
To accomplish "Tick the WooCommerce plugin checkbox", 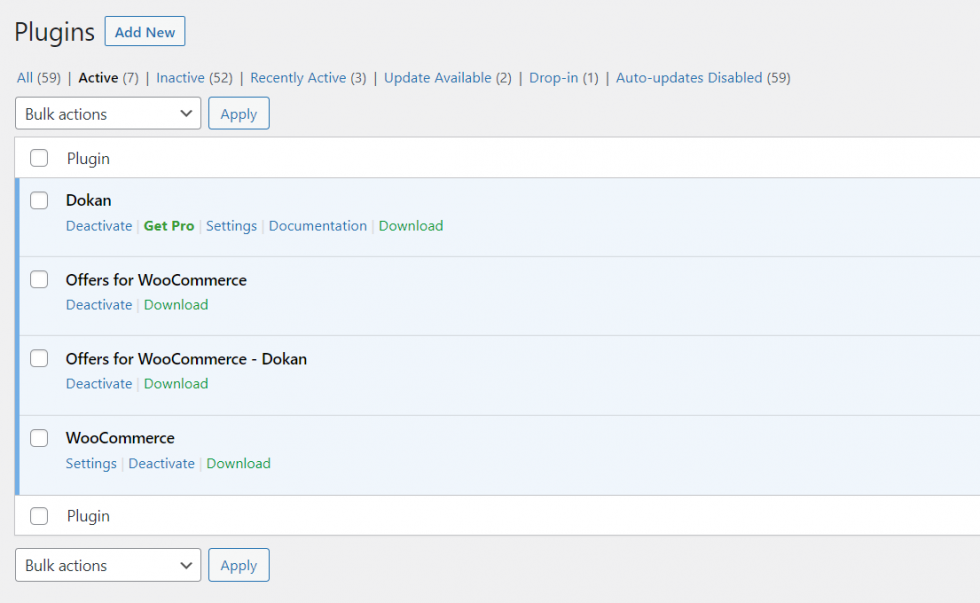I will tap(39, 438).
